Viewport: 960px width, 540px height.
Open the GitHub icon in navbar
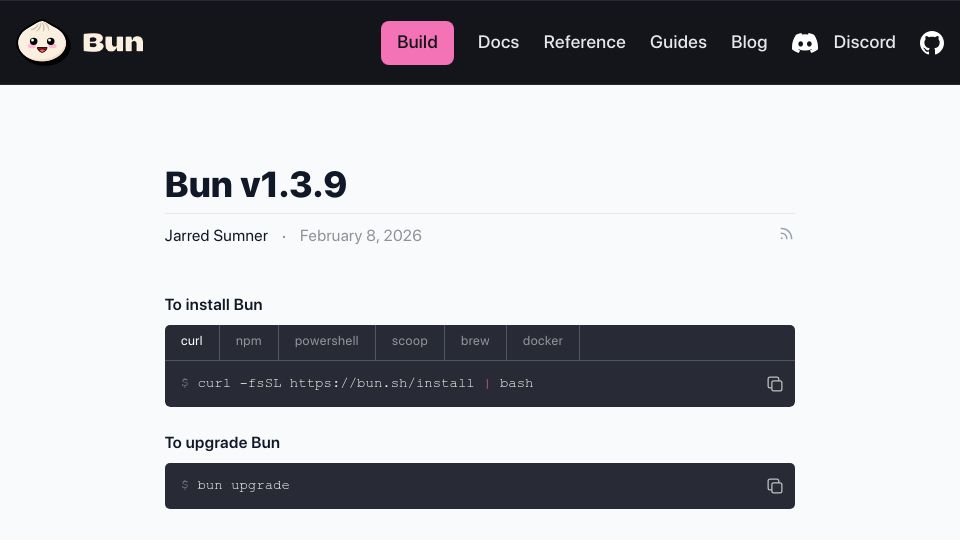pyautogui.click(x=931, y=43)
